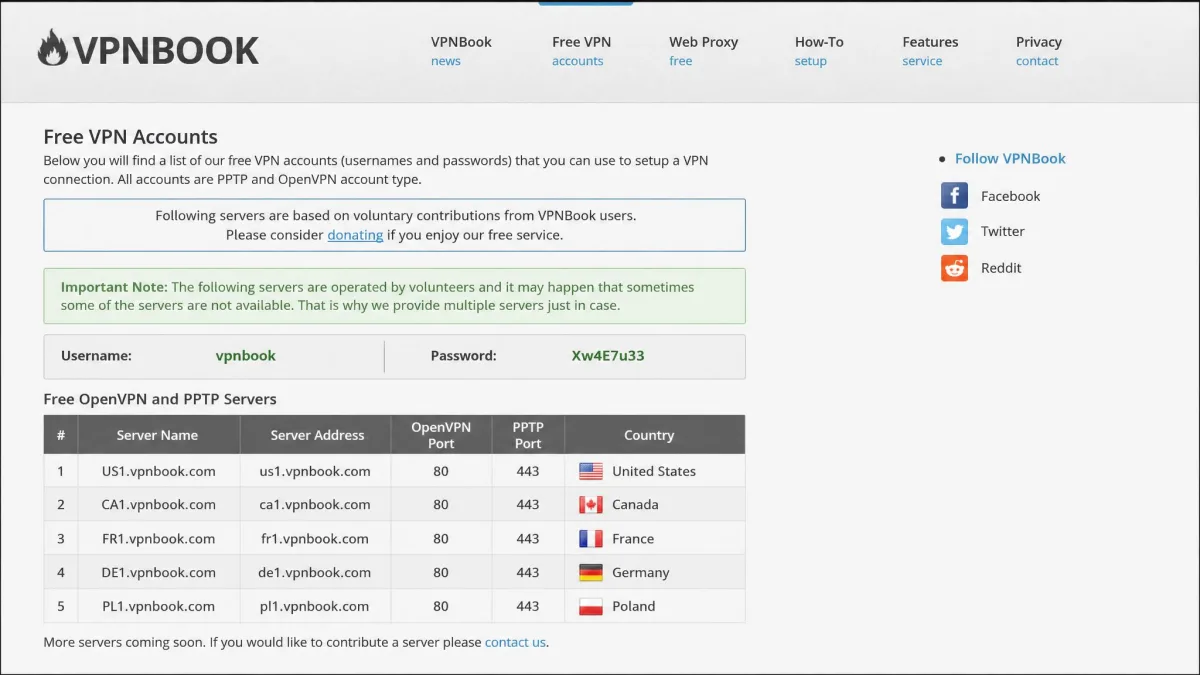
Task: Click the Password label
Action: click(463, 355)
